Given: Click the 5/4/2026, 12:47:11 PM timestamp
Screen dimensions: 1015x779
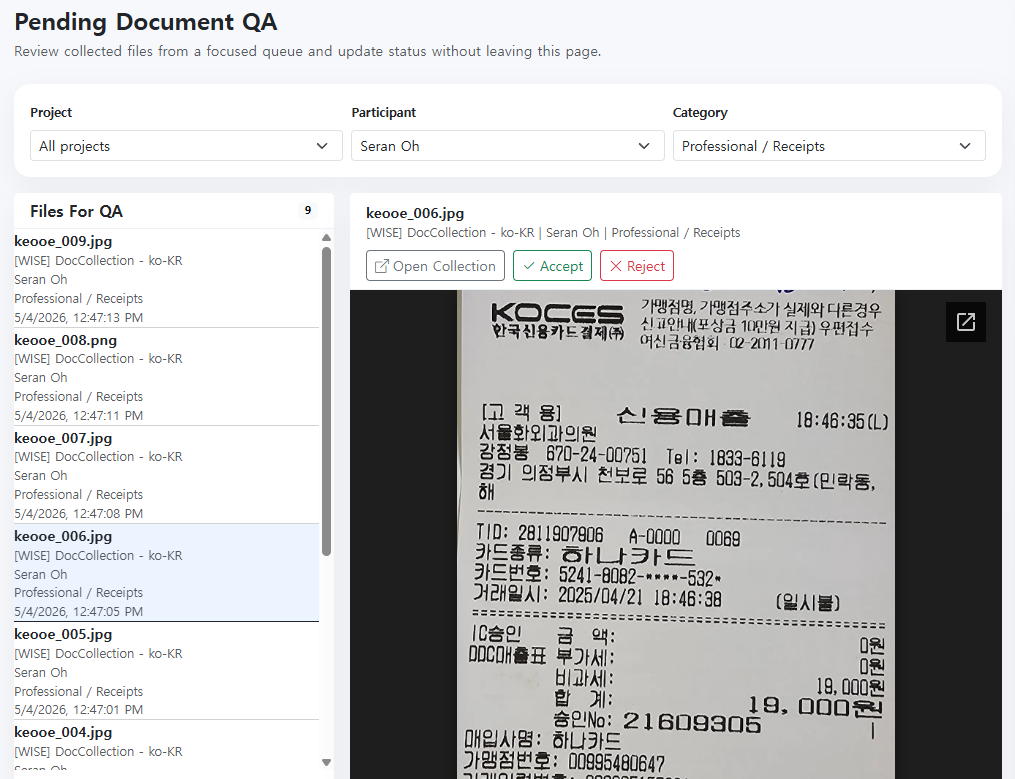Looking at the screenshot, I should [78, 415].
